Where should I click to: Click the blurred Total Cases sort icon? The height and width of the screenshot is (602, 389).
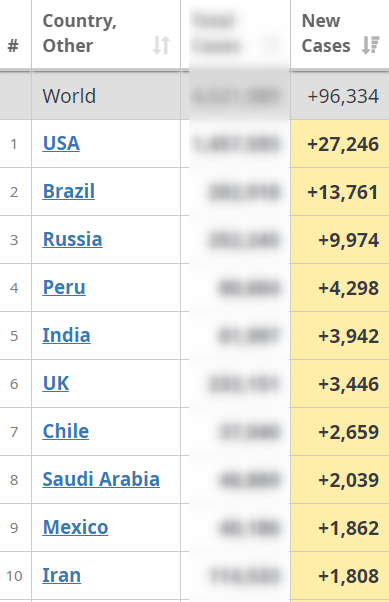[272, 45]
